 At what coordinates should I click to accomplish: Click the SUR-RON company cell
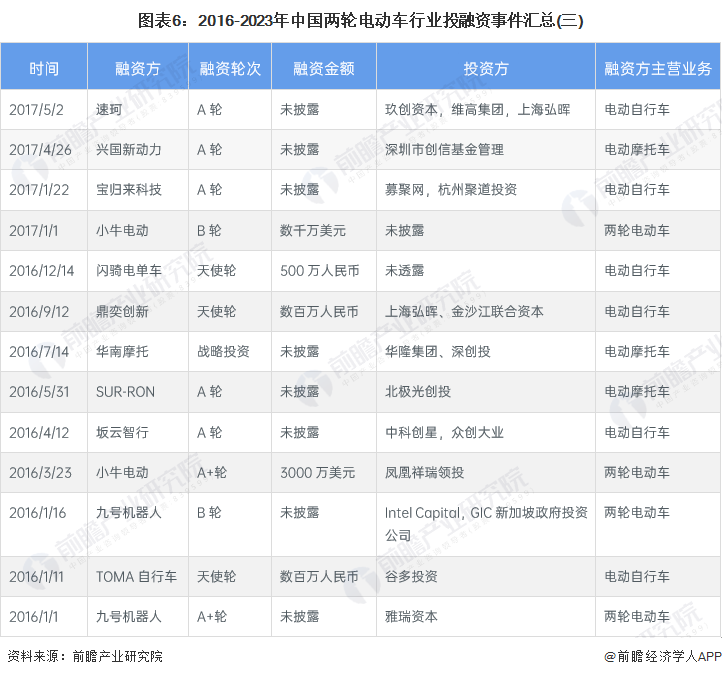click(x=125, y=392)
